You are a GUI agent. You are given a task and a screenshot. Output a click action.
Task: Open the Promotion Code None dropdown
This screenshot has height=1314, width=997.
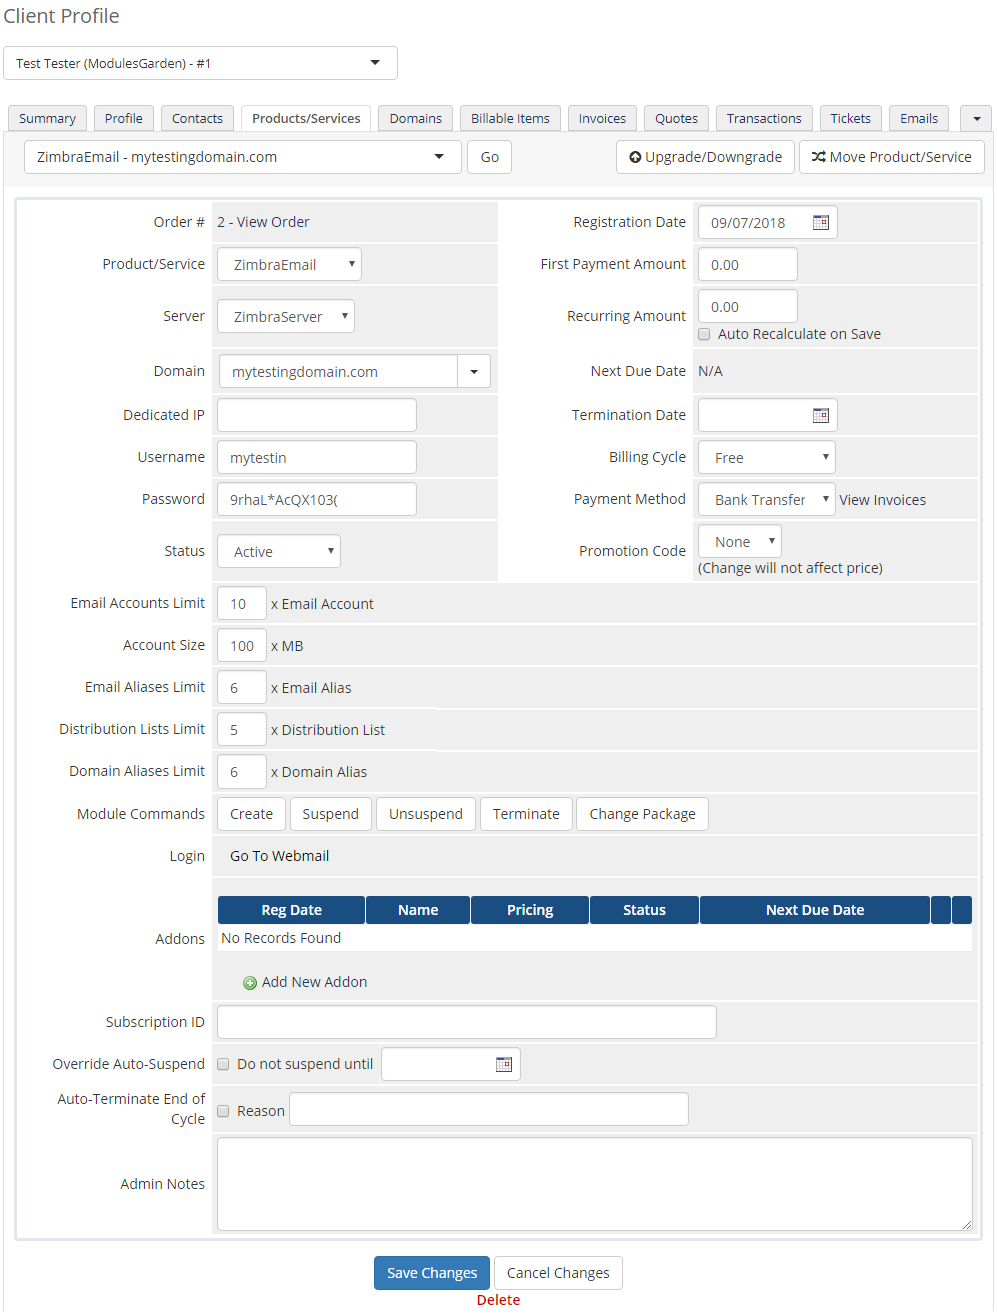tap(740, 541)
